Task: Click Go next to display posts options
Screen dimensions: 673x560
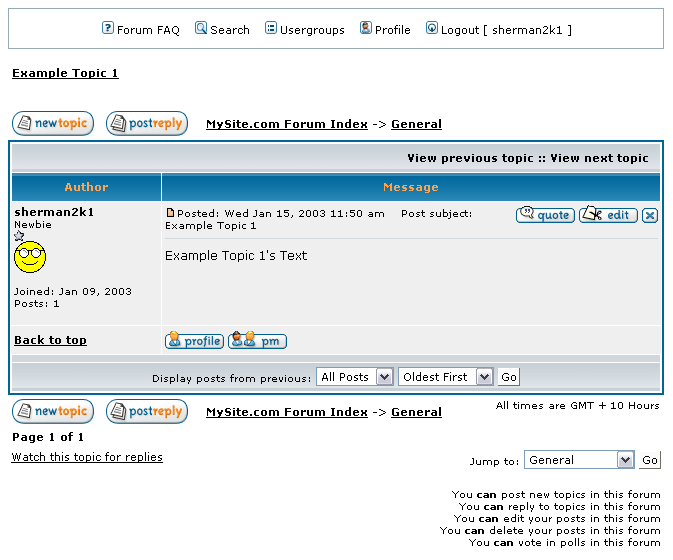Action: (509, 377)
